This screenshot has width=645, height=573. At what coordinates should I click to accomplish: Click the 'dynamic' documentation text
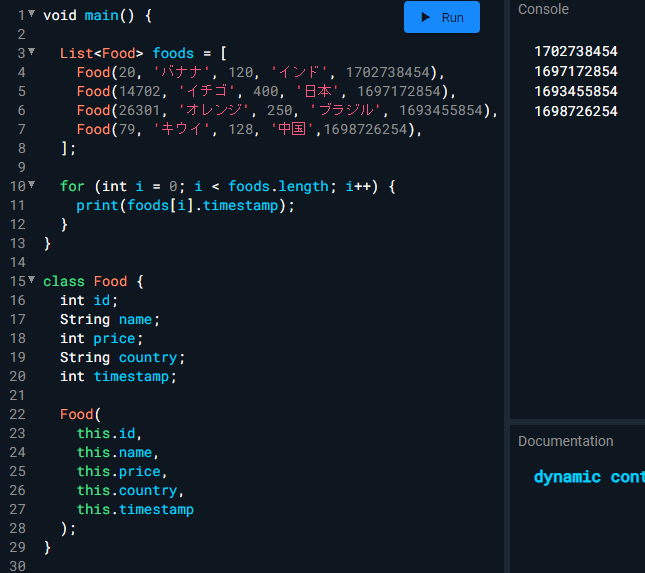[x=567, y=477]
